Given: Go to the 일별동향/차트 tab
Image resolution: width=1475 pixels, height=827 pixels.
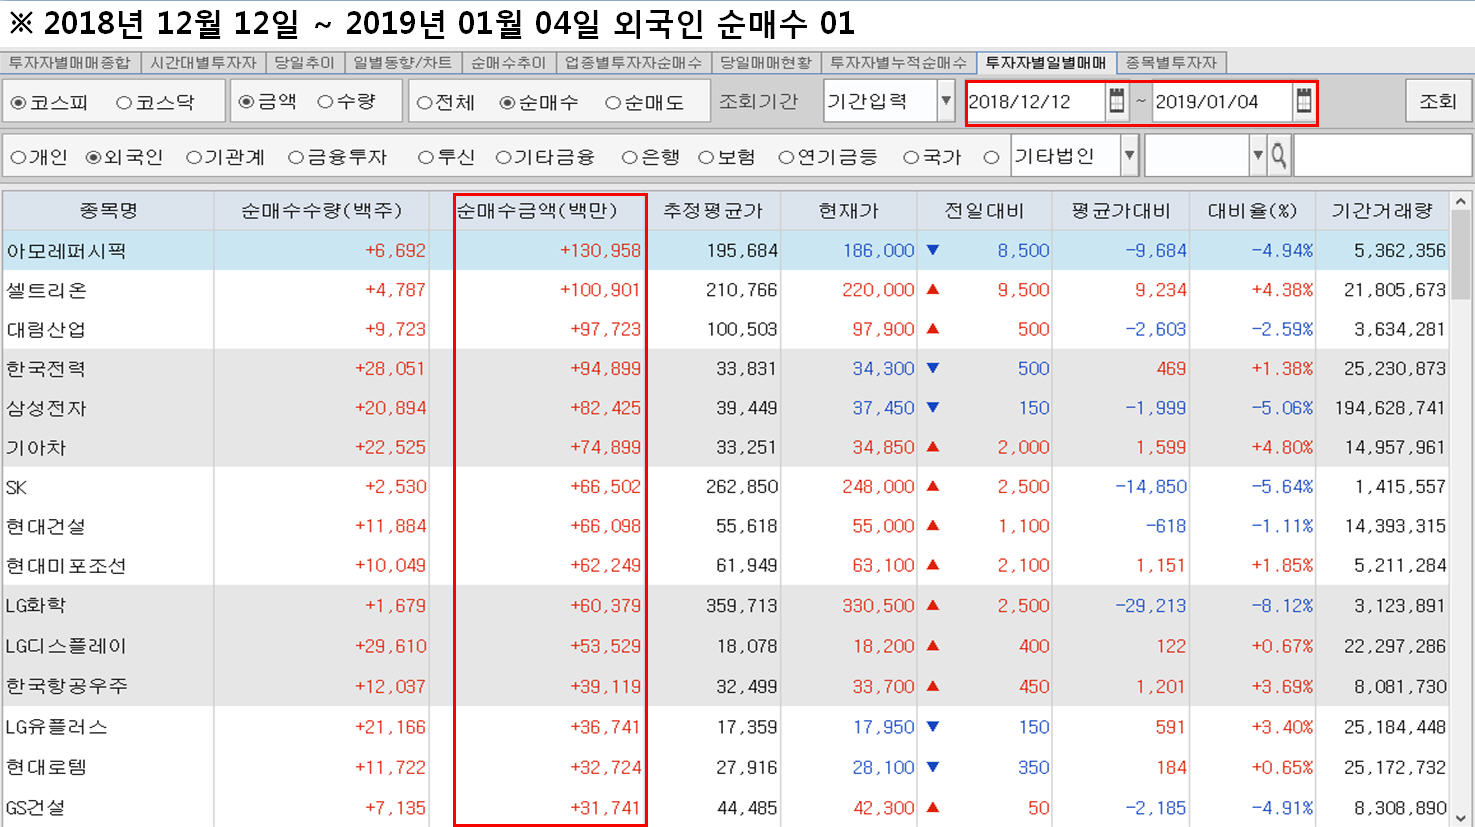Looking at the screenshot, I should pyautogui.click(x=402, y=62).
